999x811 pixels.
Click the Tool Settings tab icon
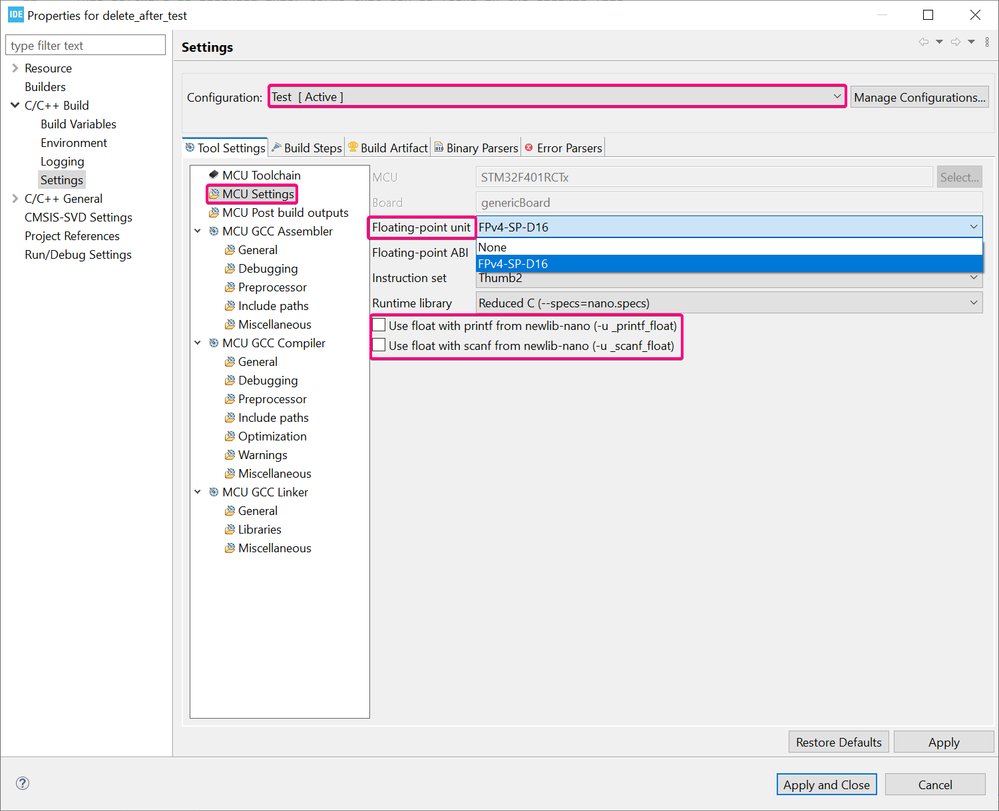190,147
